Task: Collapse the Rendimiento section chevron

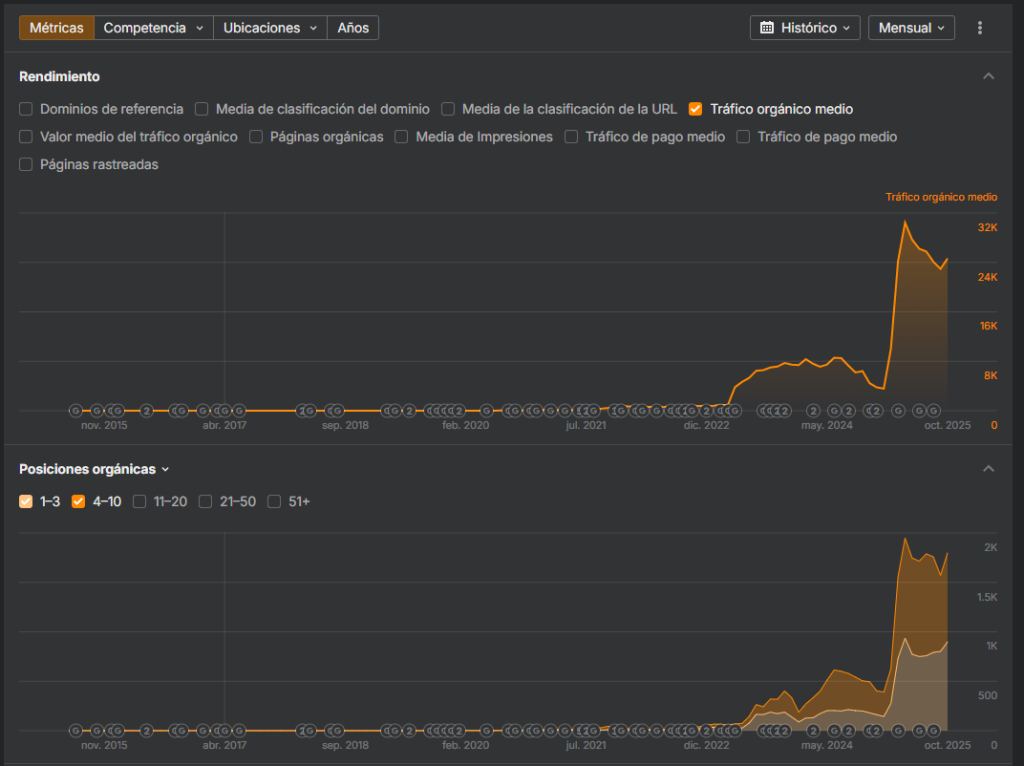Action: pyautogui.click(x=988, y=77)
